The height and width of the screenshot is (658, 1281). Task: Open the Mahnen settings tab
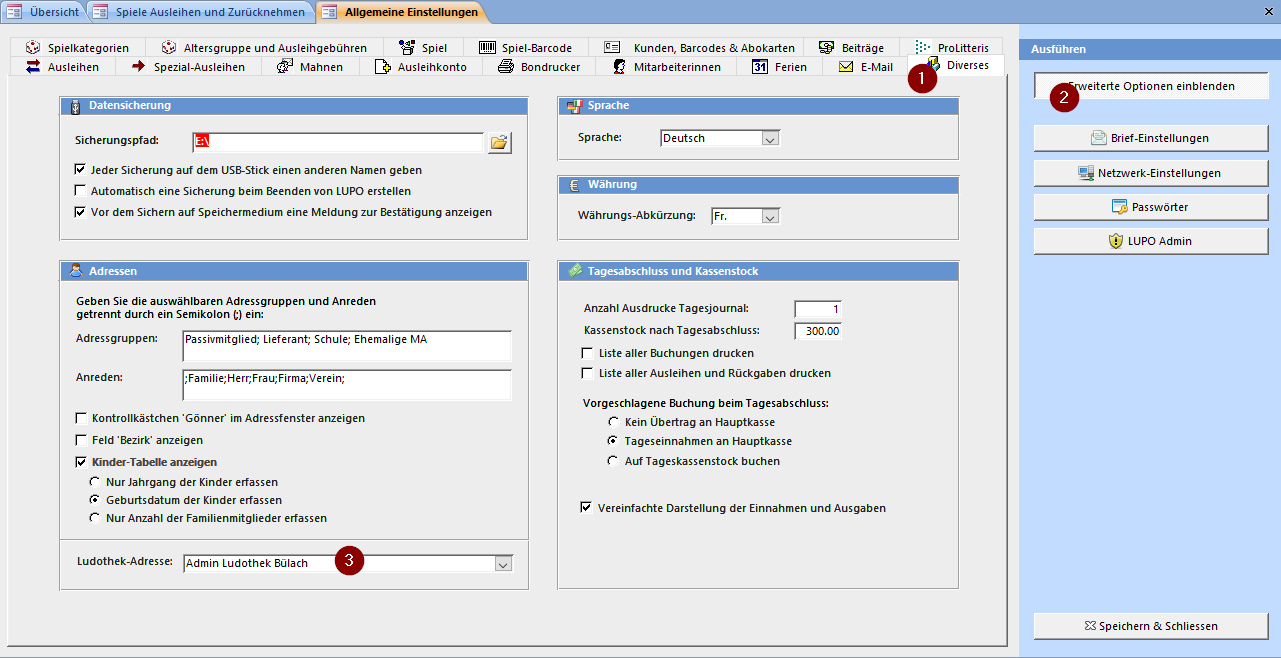pyautogui.click(x=309, y=66)
